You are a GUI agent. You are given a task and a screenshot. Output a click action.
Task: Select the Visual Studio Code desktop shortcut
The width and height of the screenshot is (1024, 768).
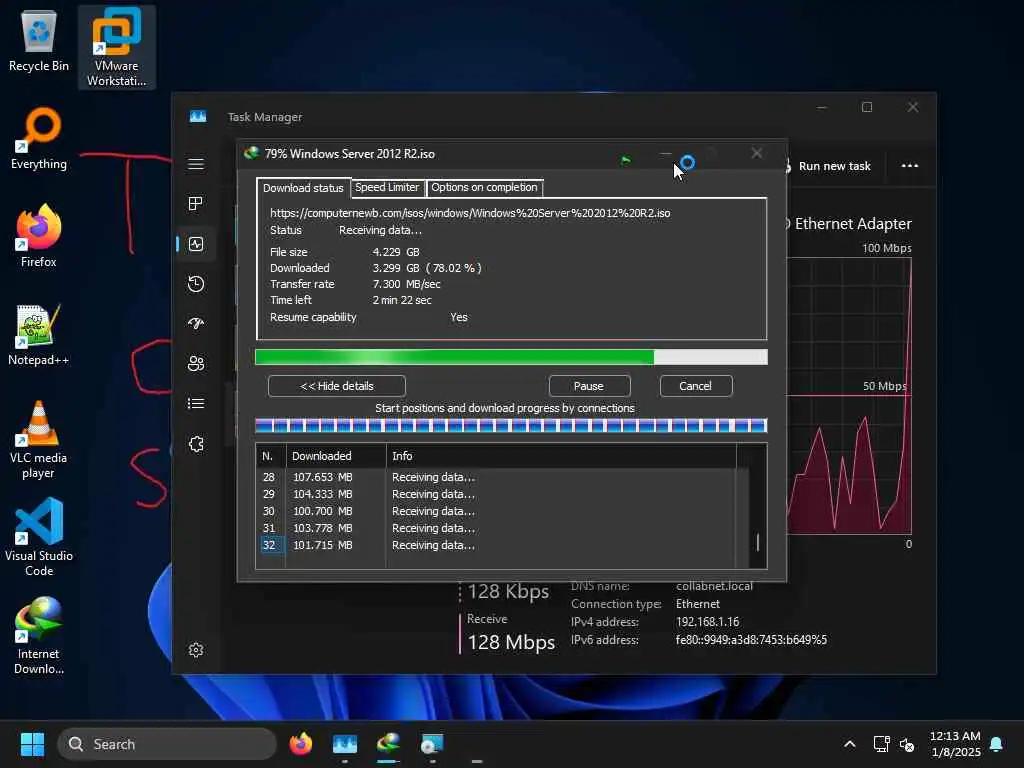pos(39,537)
